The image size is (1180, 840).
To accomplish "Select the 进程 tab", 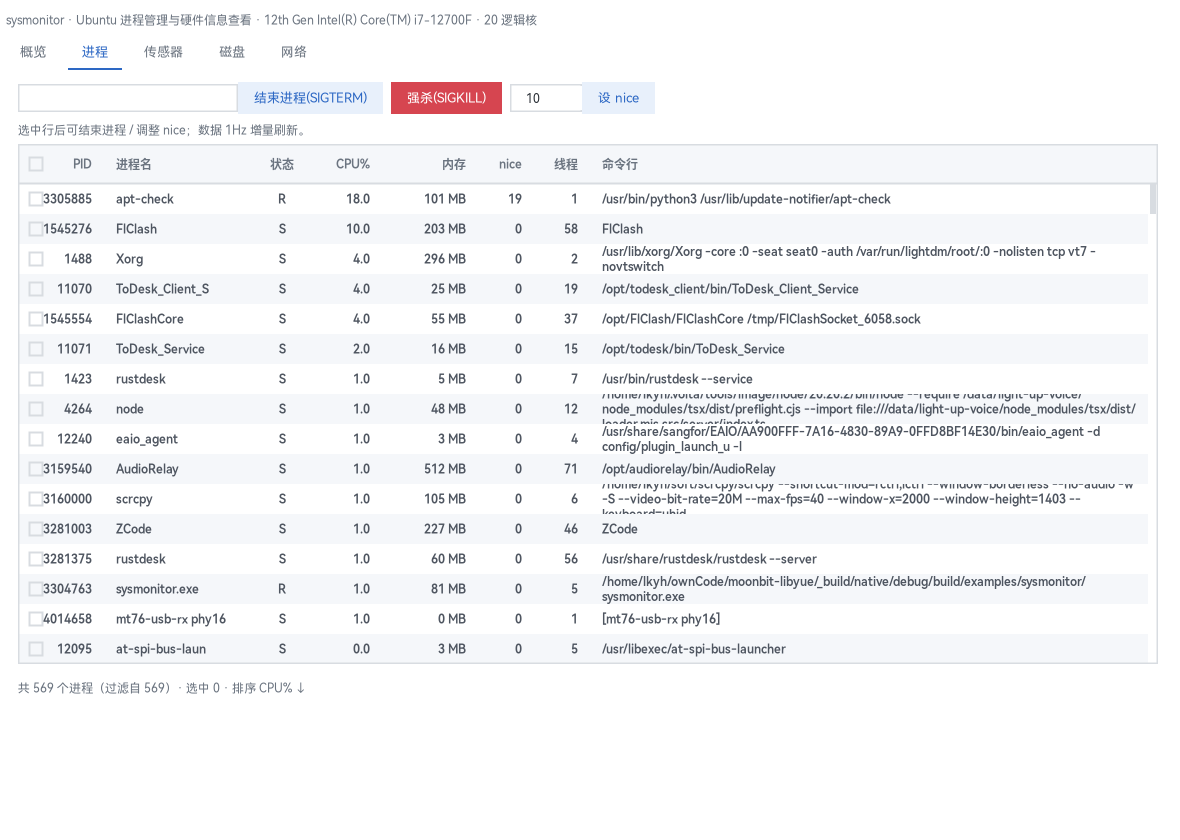I will pos(95,52).
